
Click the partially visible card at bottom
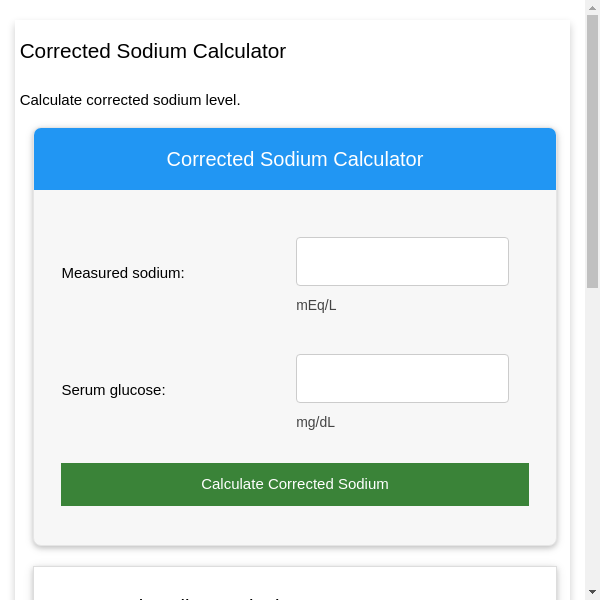click(294, 584)
